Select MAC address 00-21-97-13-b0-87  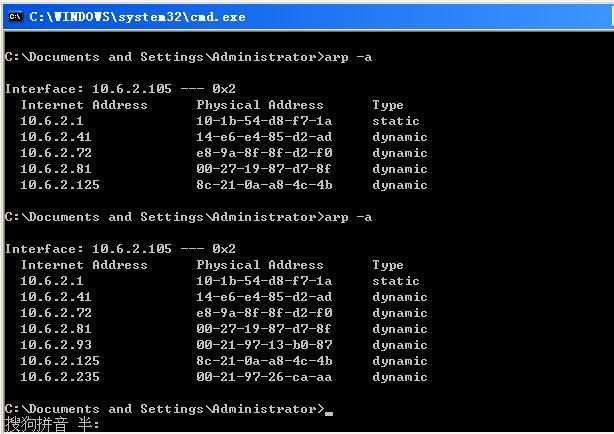(264, 345)
